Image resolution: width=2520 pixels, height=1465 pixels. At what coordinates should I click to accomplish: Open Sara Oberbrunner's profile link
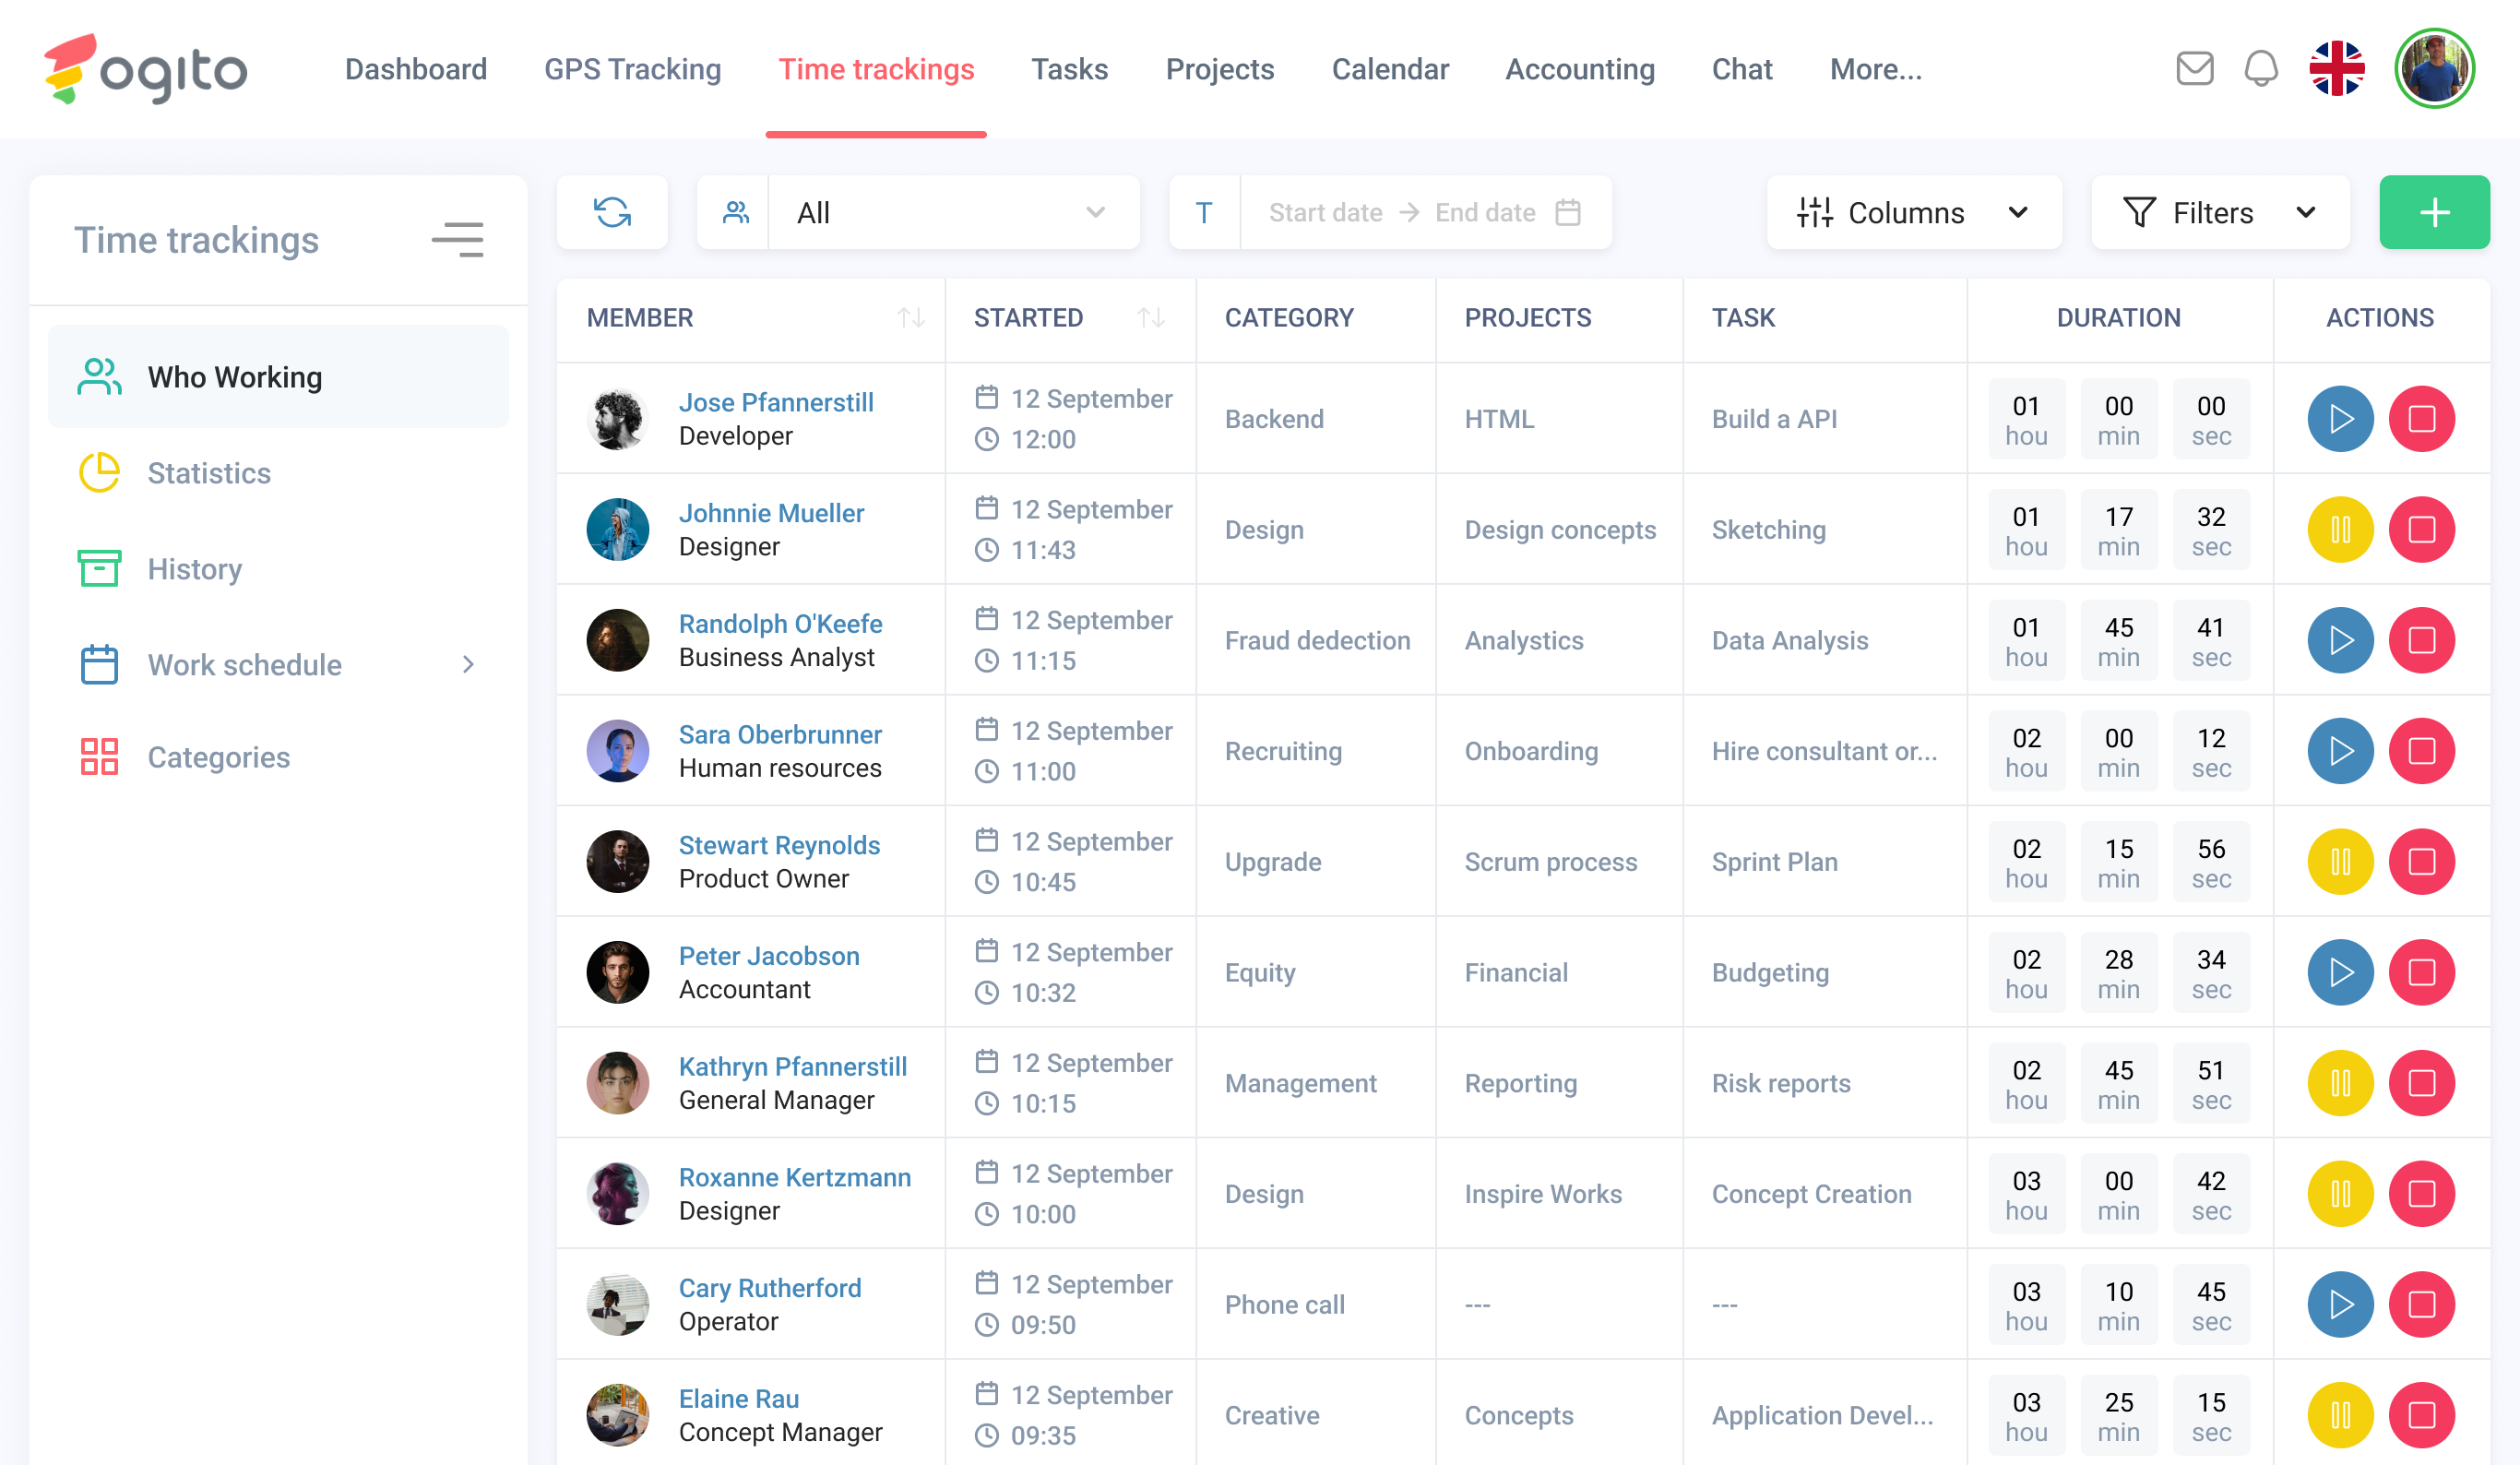click(780, 735)
